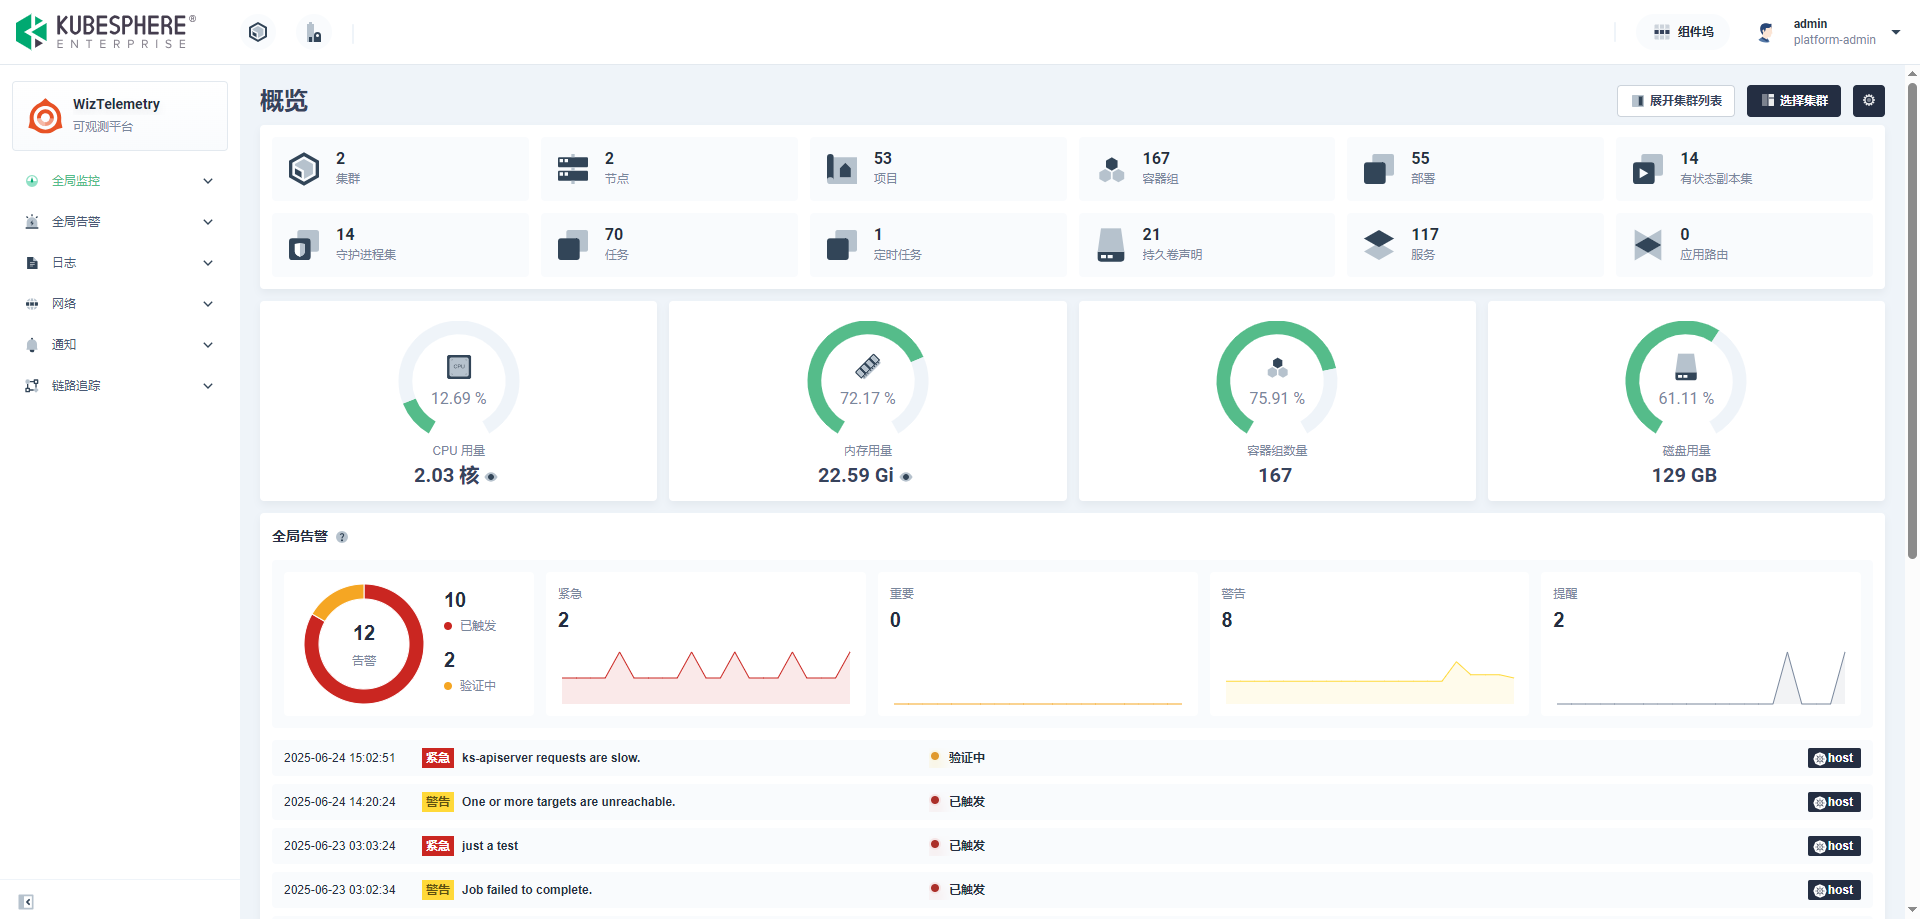Viewport: 1920px width, 919px height.
Task: Open the cluster management cube icon in header
Action: point(258,32)
